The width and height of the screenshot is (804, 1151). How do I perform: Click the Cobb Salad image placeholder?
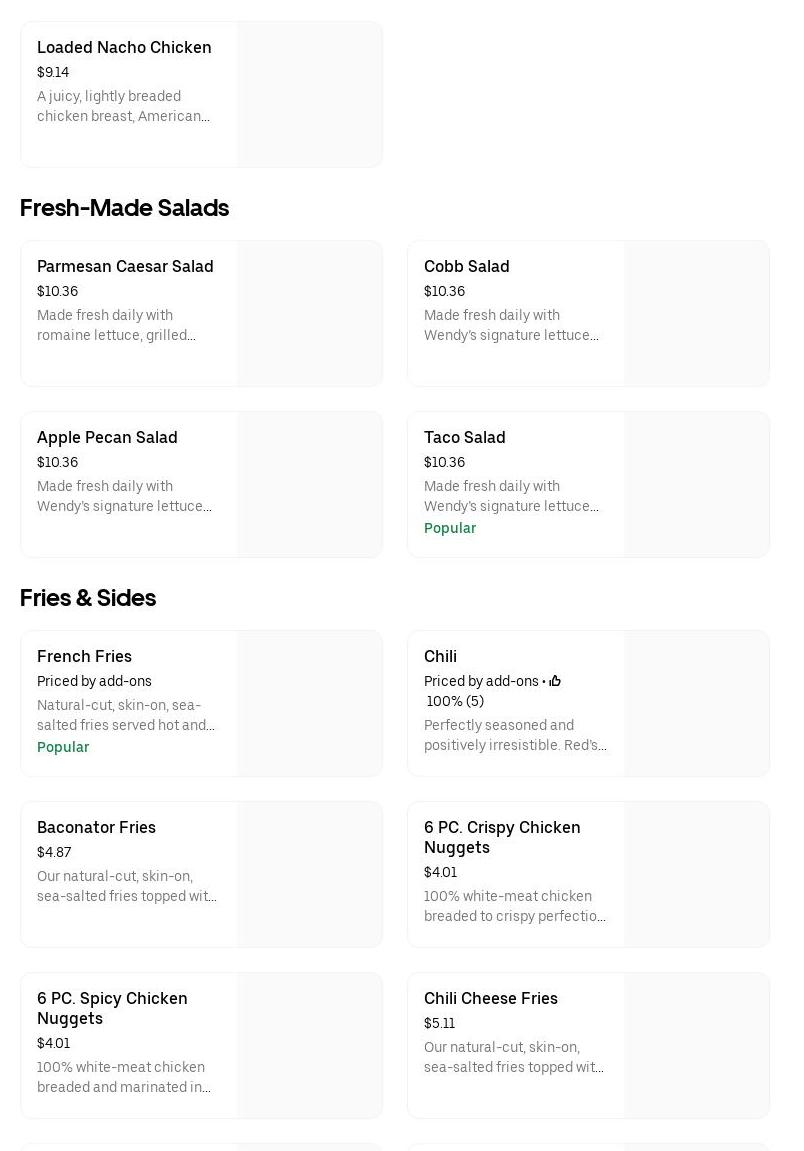coord(696,314)
